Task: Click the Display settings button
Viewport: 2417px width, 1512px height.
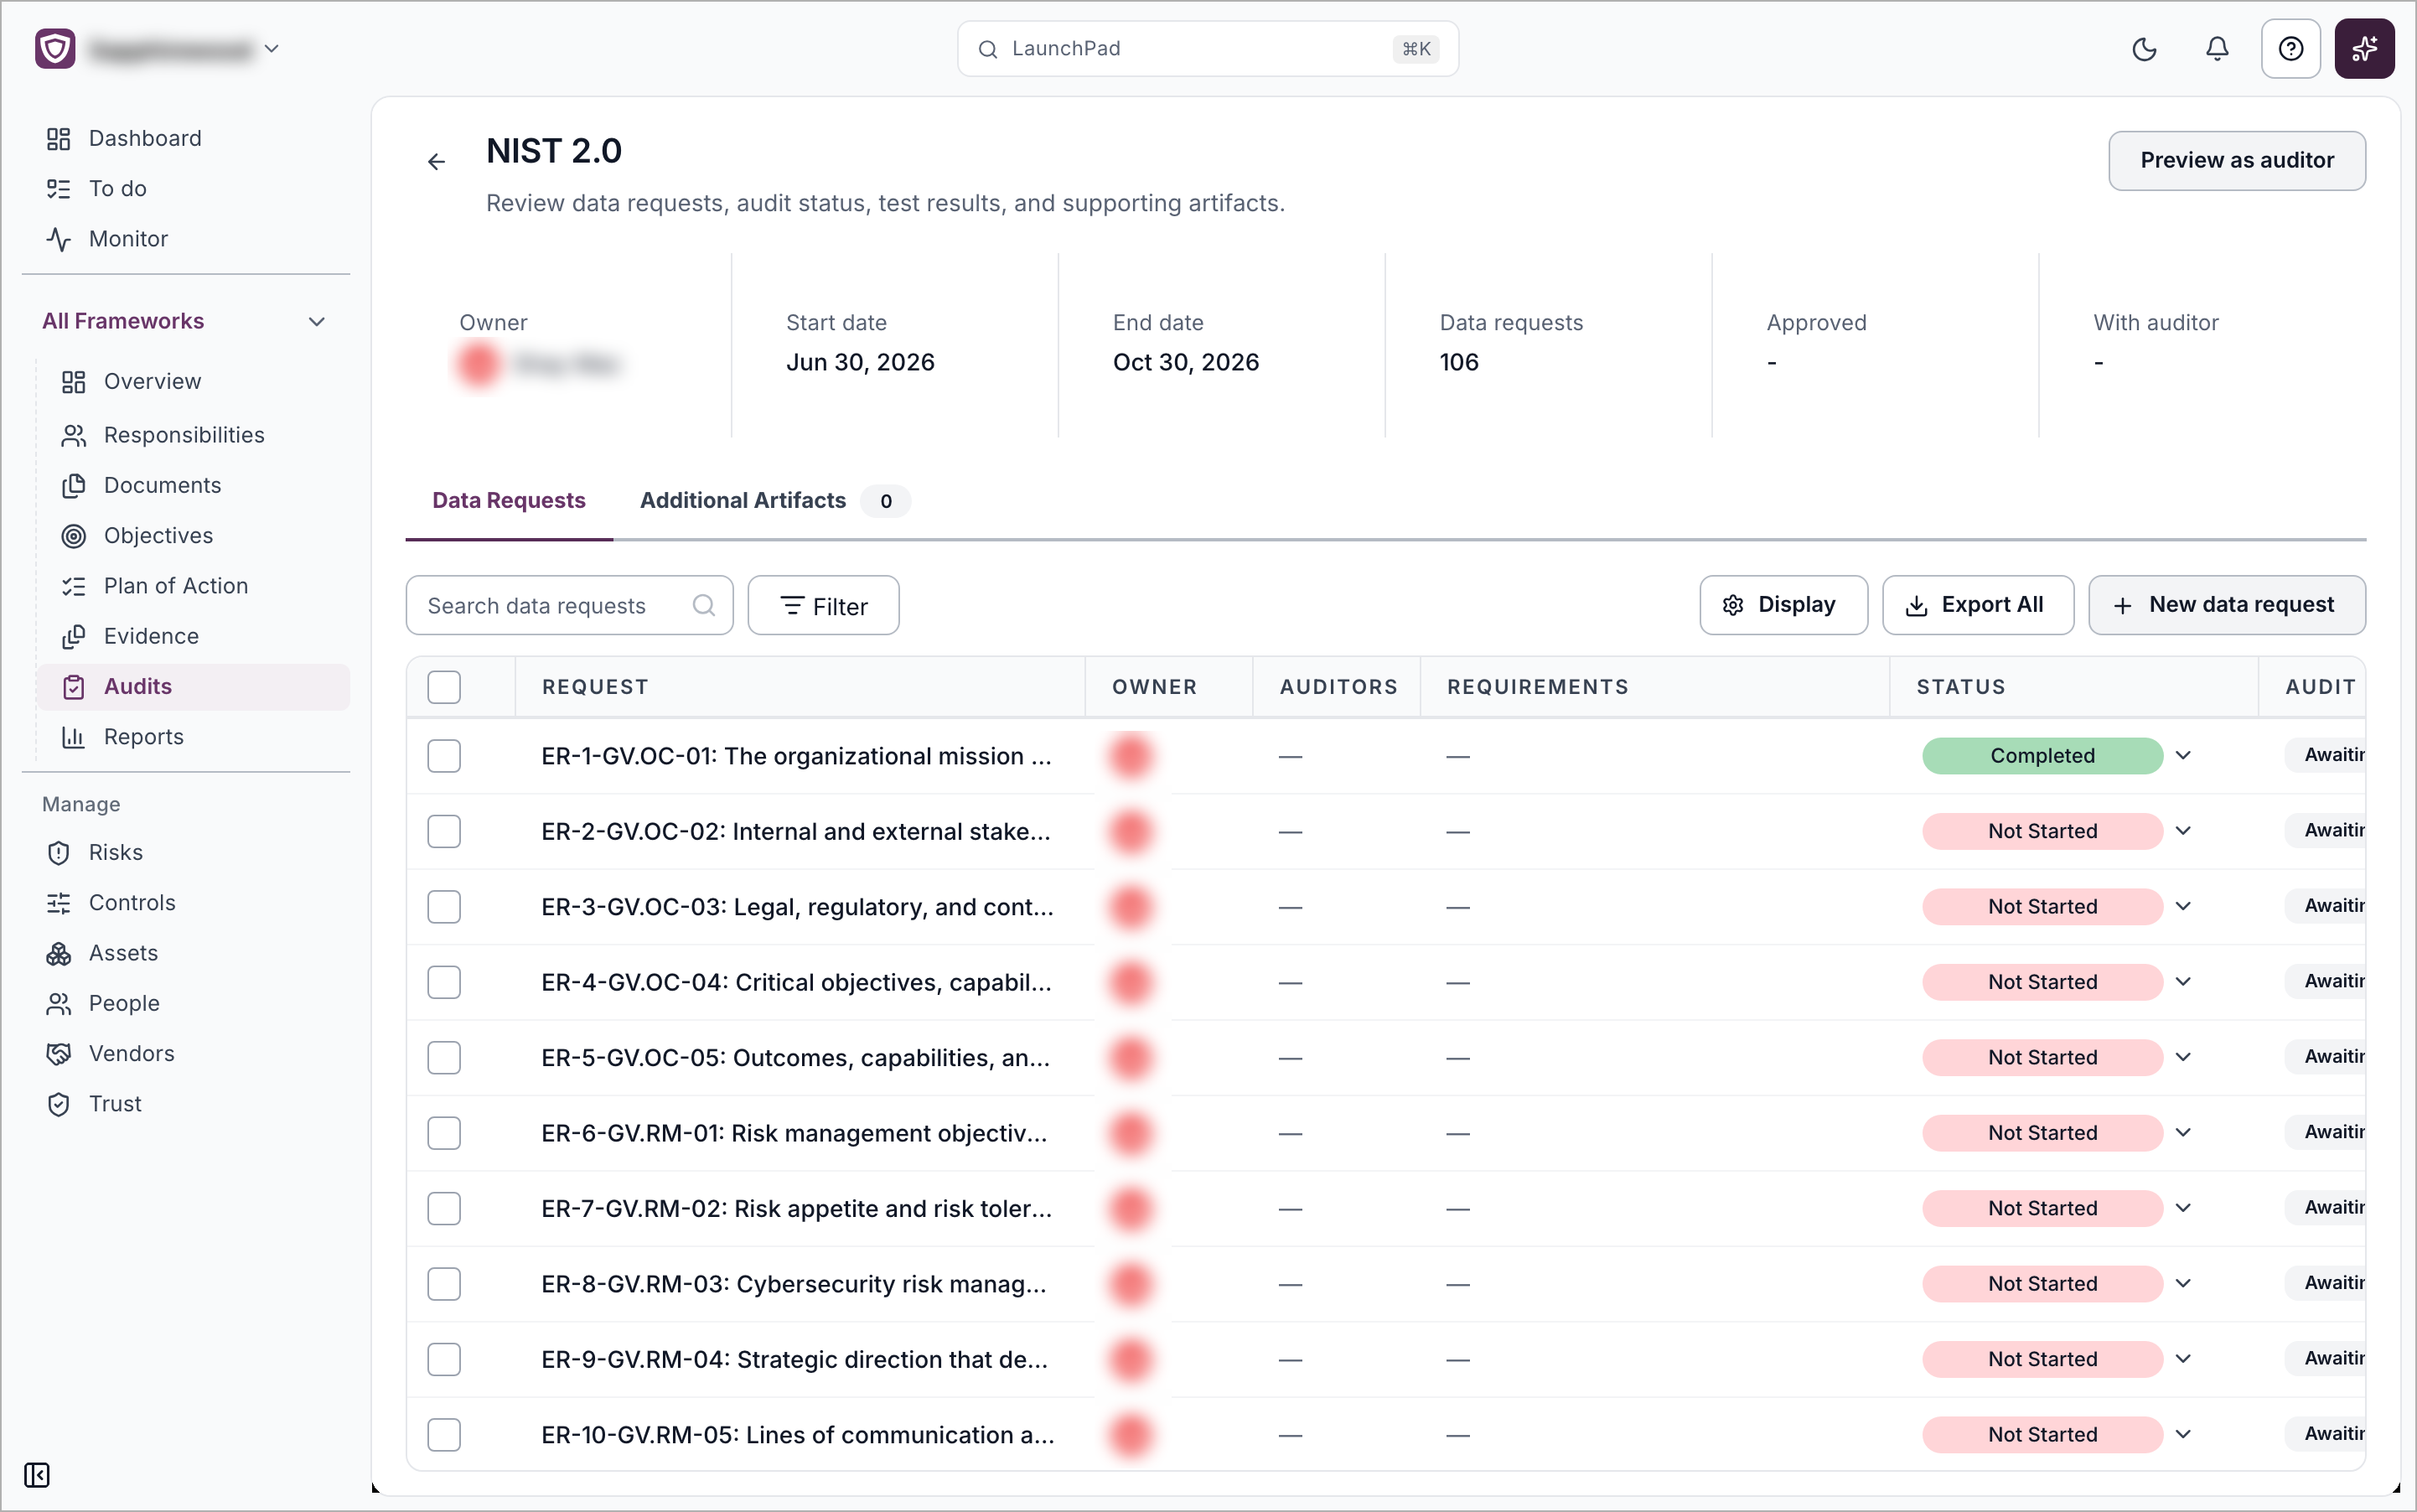Action: (1783, 605)
